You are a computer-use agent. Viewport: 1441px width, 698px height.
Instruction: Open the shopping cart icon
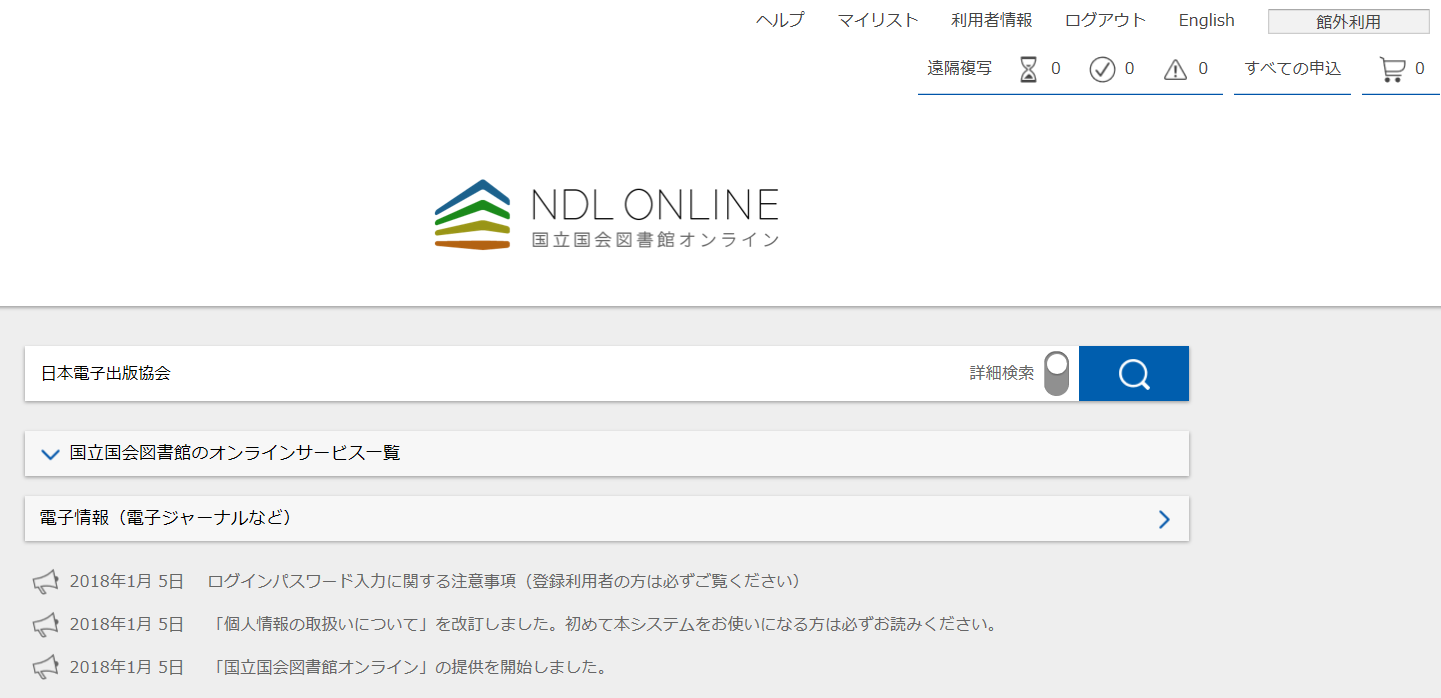tap(1392, 69)
